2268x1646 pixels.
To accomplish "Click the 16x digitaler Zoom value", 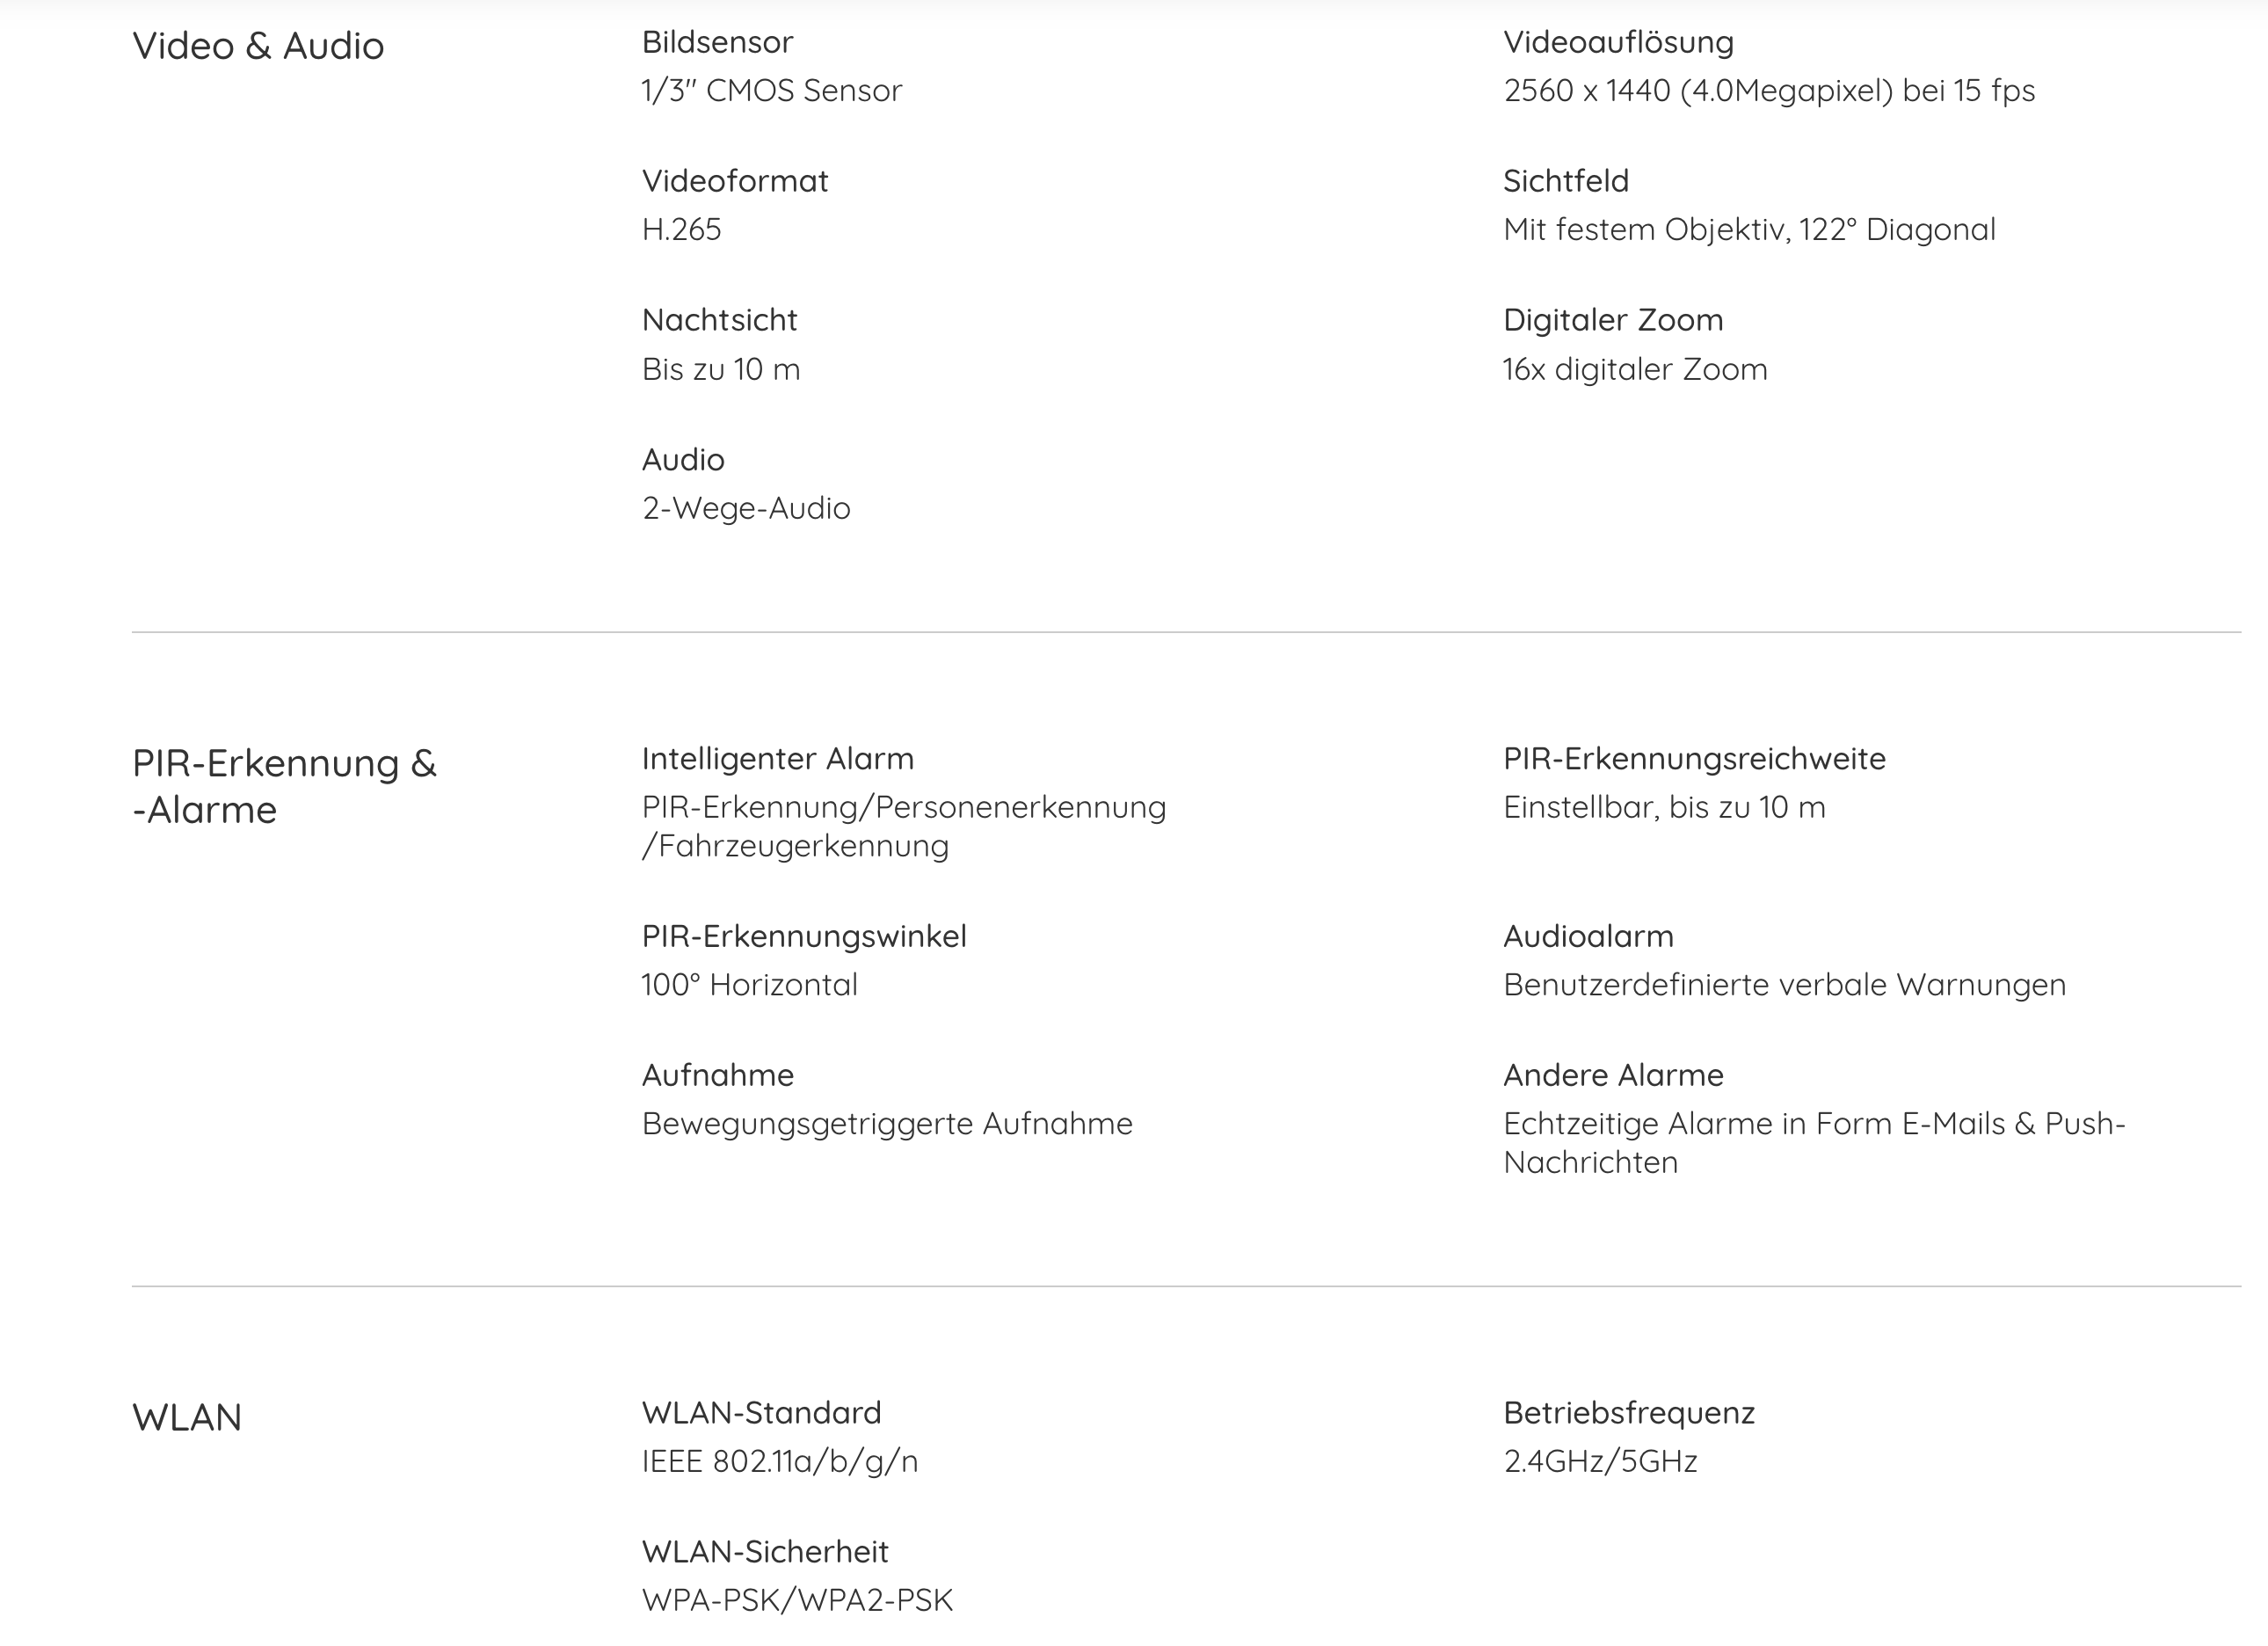I will click(1634, 370).
